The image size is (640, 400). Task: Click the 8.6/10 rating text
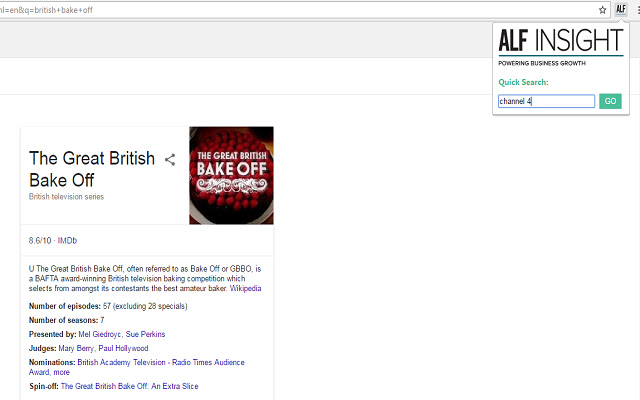click(40, 240)
